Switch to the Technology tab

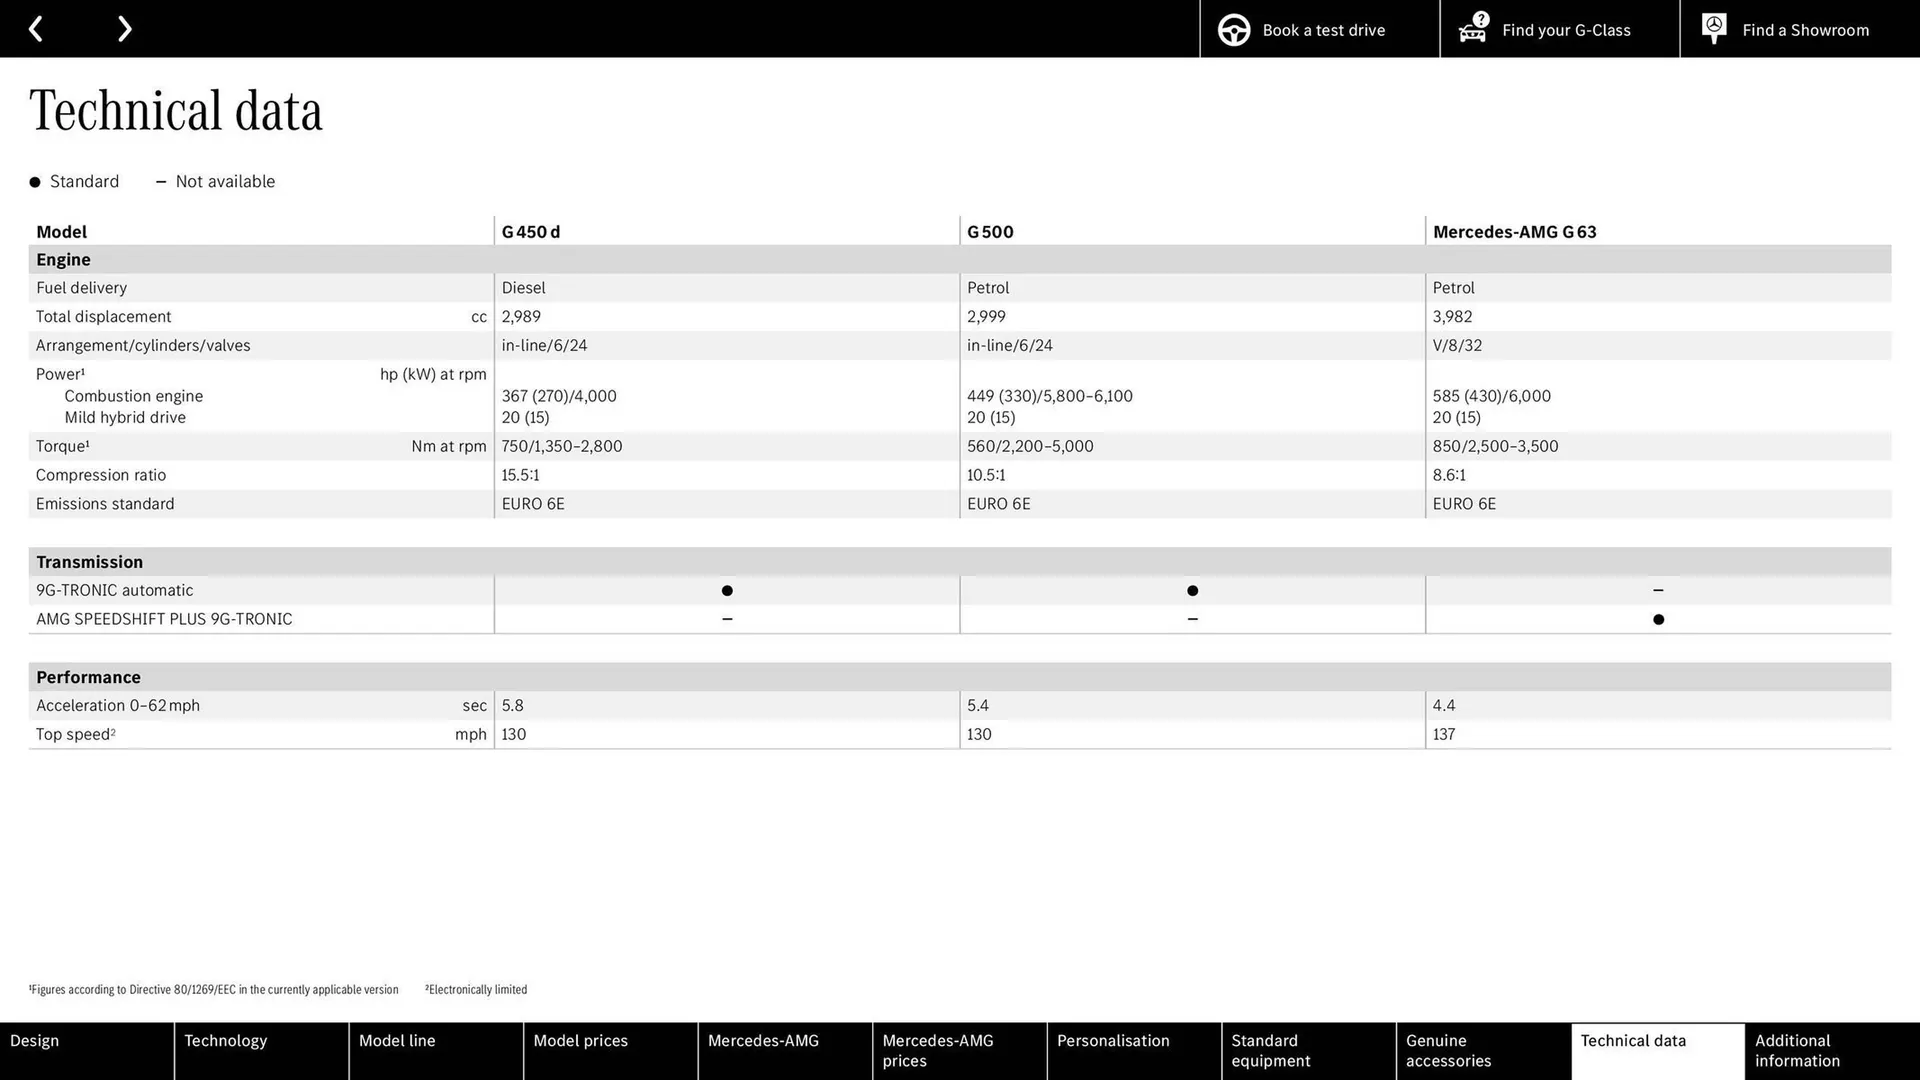(261, 1050)
